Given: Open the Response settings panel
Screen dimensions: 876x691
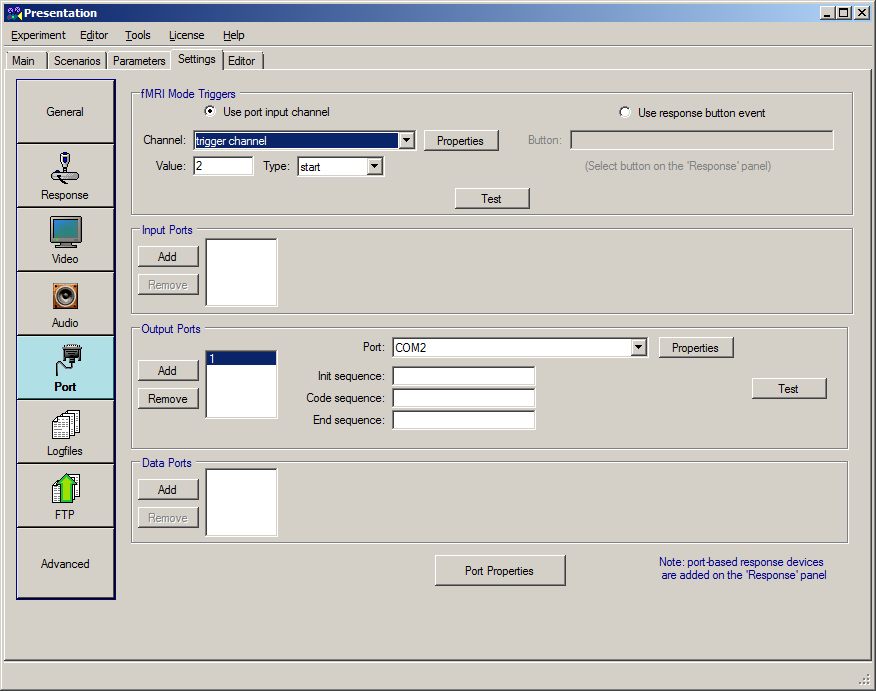Looking at the screenshot, I should click(65, 176).
